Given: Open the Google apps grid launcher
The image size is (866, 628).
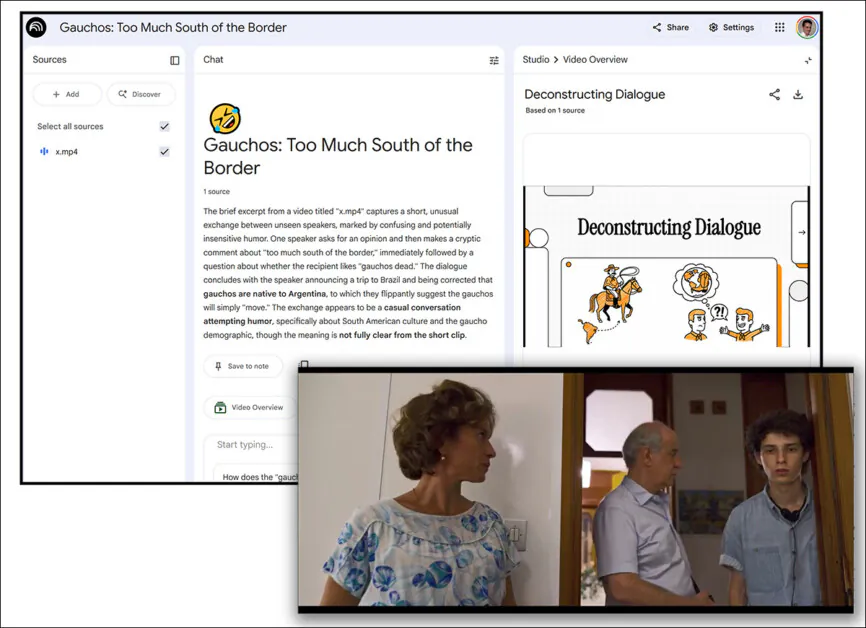Looking at the screenshot, I should pyautogui.click(x=780, y=27).
